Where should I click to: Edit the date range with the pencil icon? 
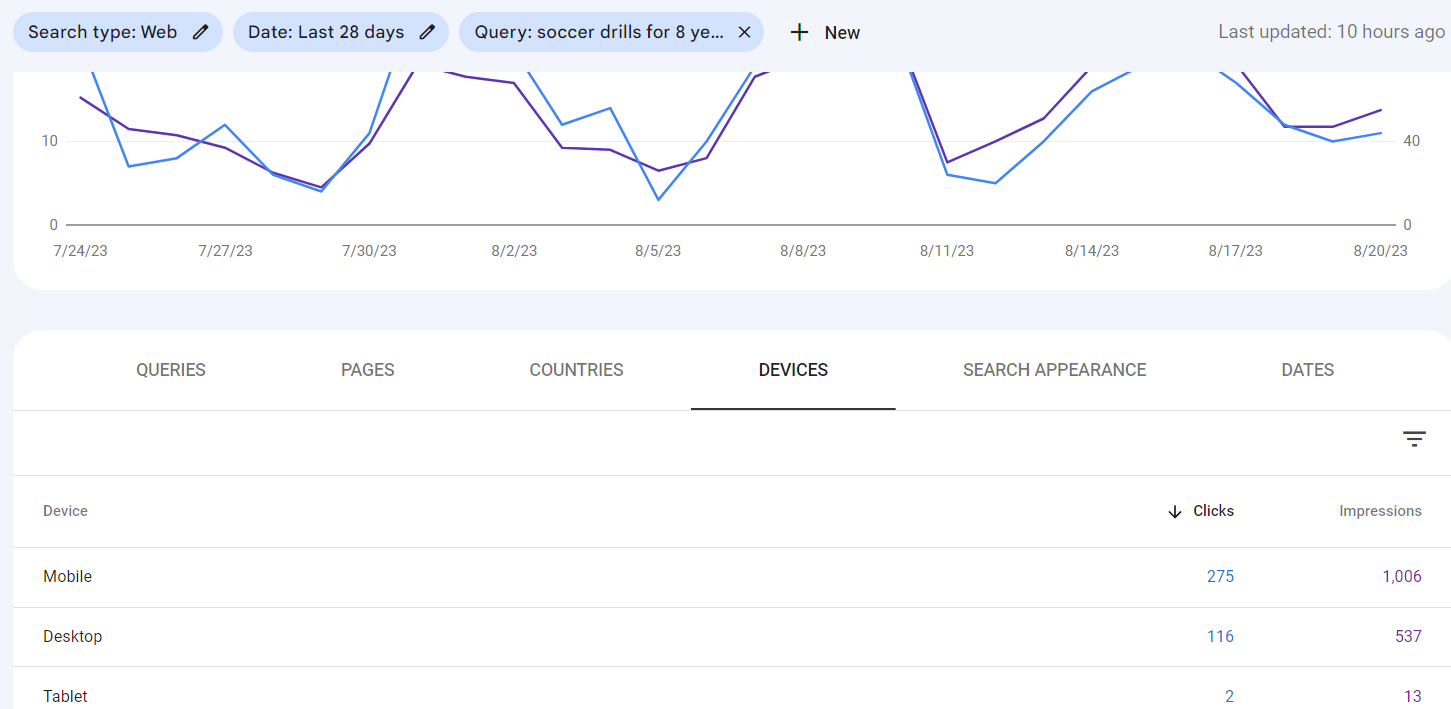coord(425,31)
